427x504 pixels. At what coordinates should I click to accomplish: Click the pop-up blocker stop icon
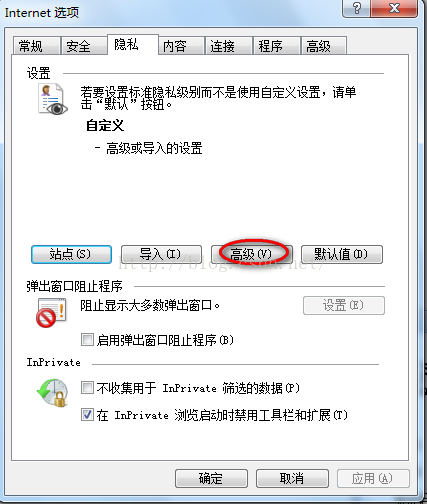pyautogui.click(x=51, y=312)
